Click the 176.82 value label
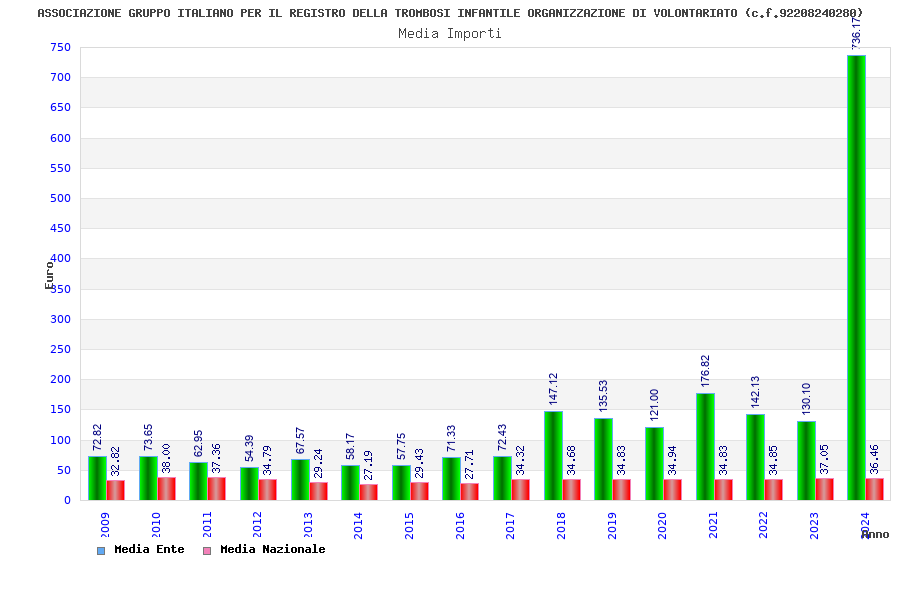The height and width of the screenshot is (600, 900). 705,371
